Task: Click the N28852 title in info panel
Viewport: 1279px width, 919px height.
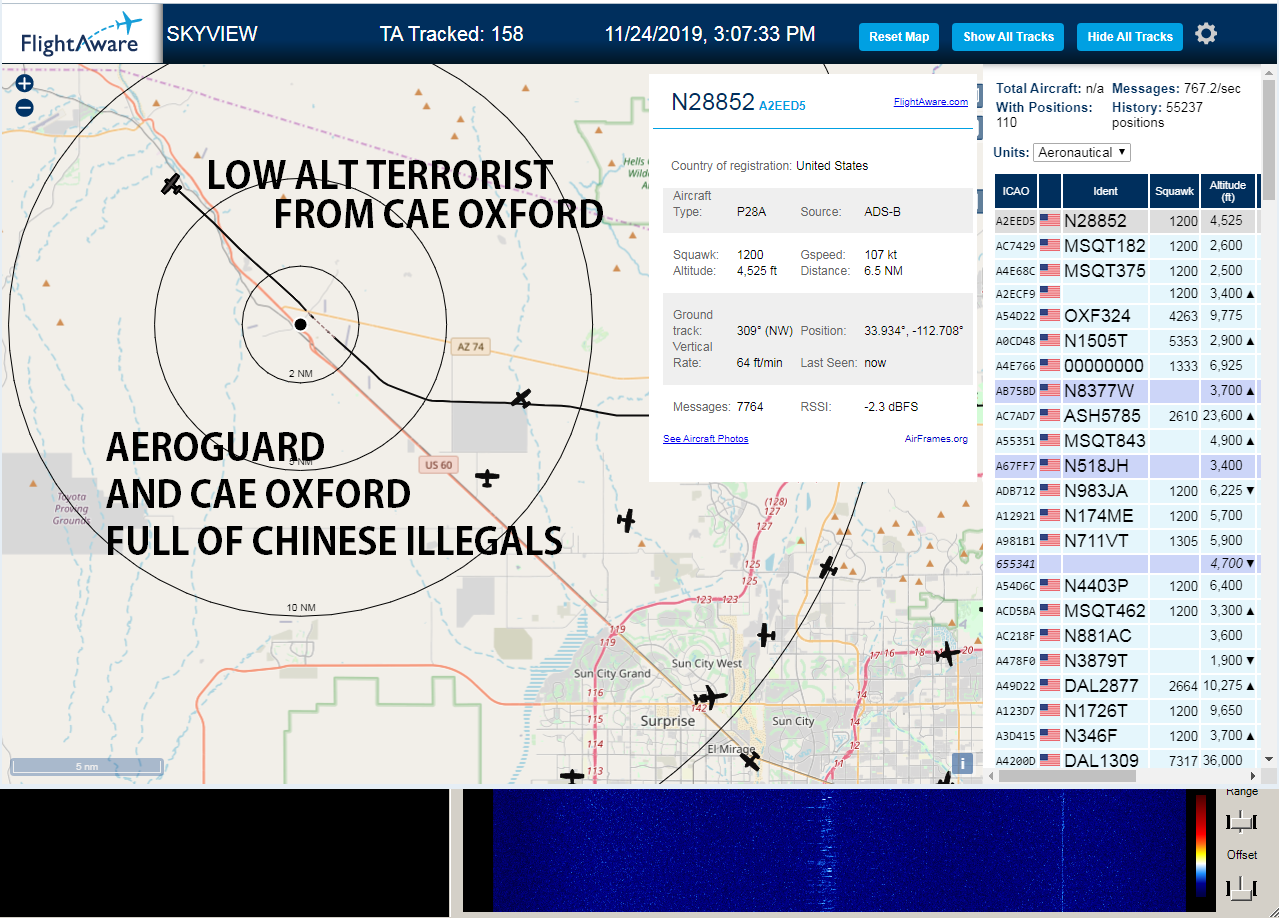Action: click(712, 102)
